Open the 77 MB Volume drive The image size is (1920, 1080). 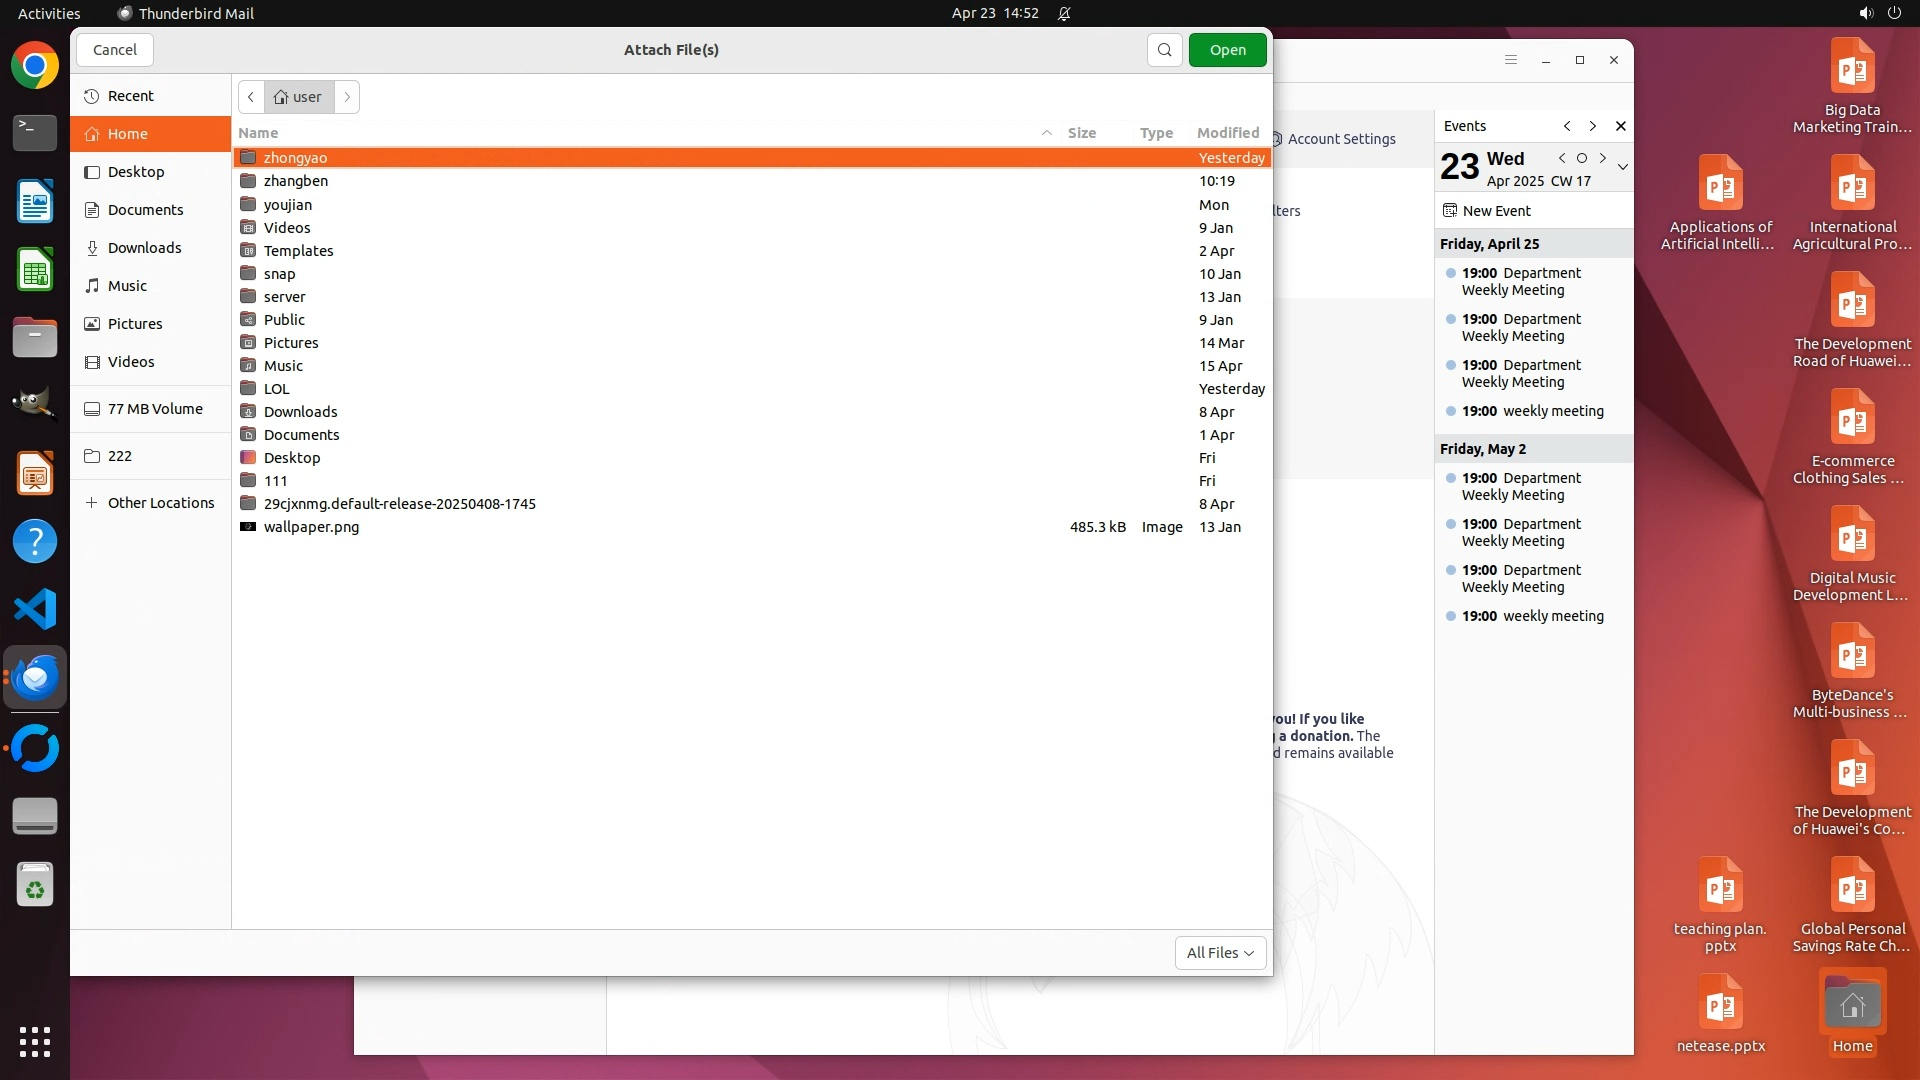click(x=154, y=409)
